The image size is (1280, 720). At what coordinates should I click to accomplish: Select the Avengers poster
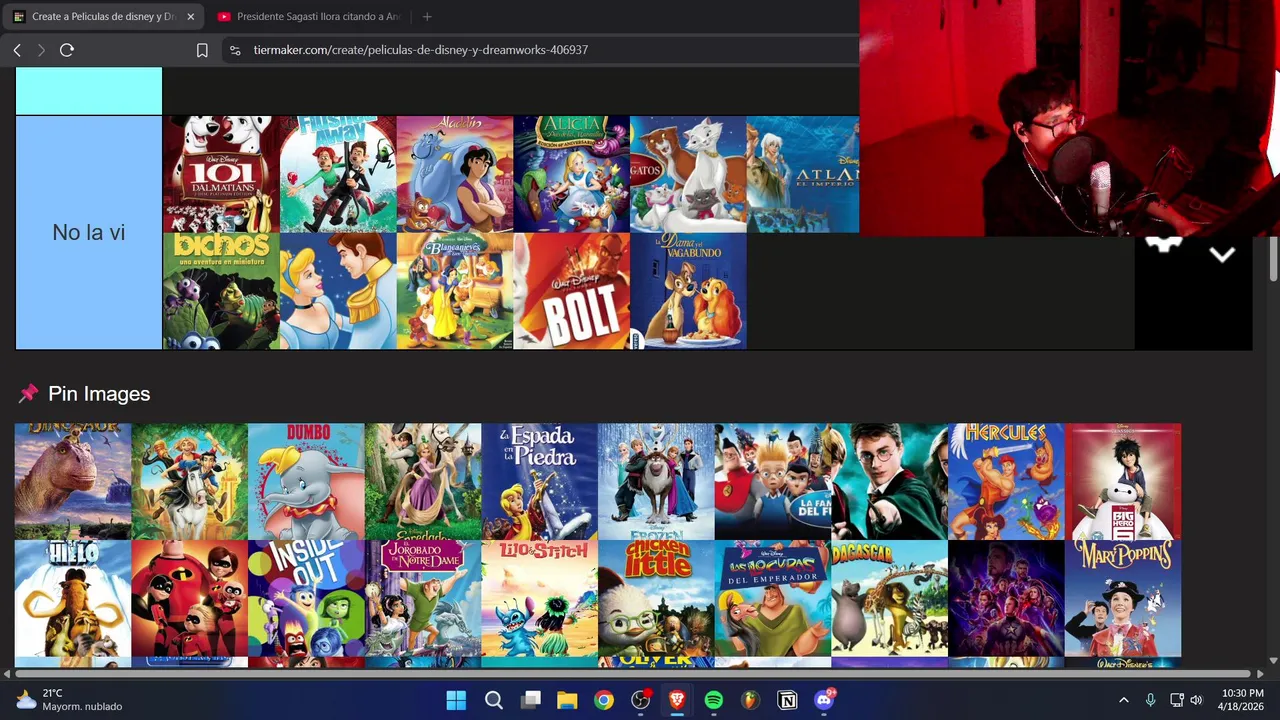point(1006,598)
